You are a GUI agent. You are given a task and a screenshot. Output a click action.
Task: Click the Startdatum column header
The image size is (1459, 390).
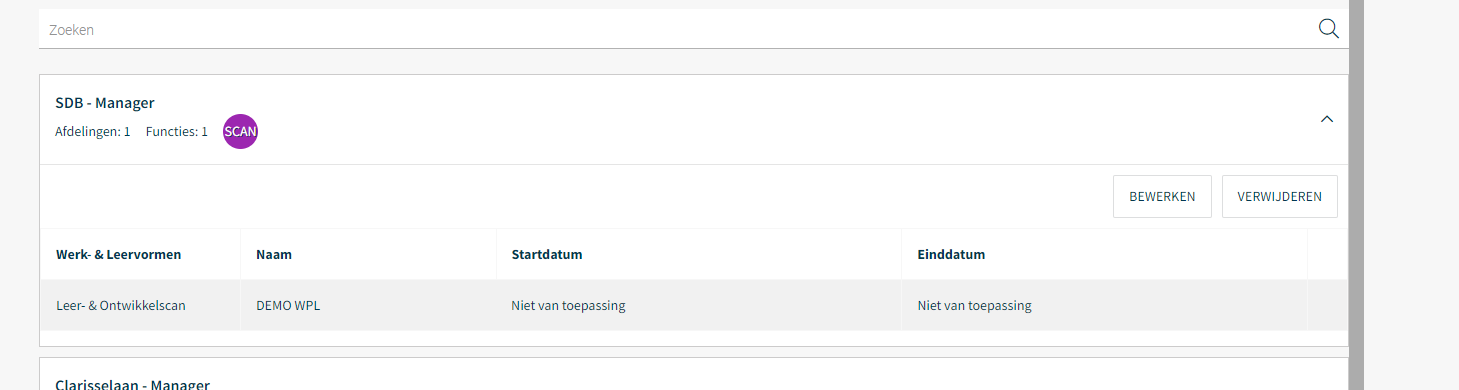(x=547, y=255)
